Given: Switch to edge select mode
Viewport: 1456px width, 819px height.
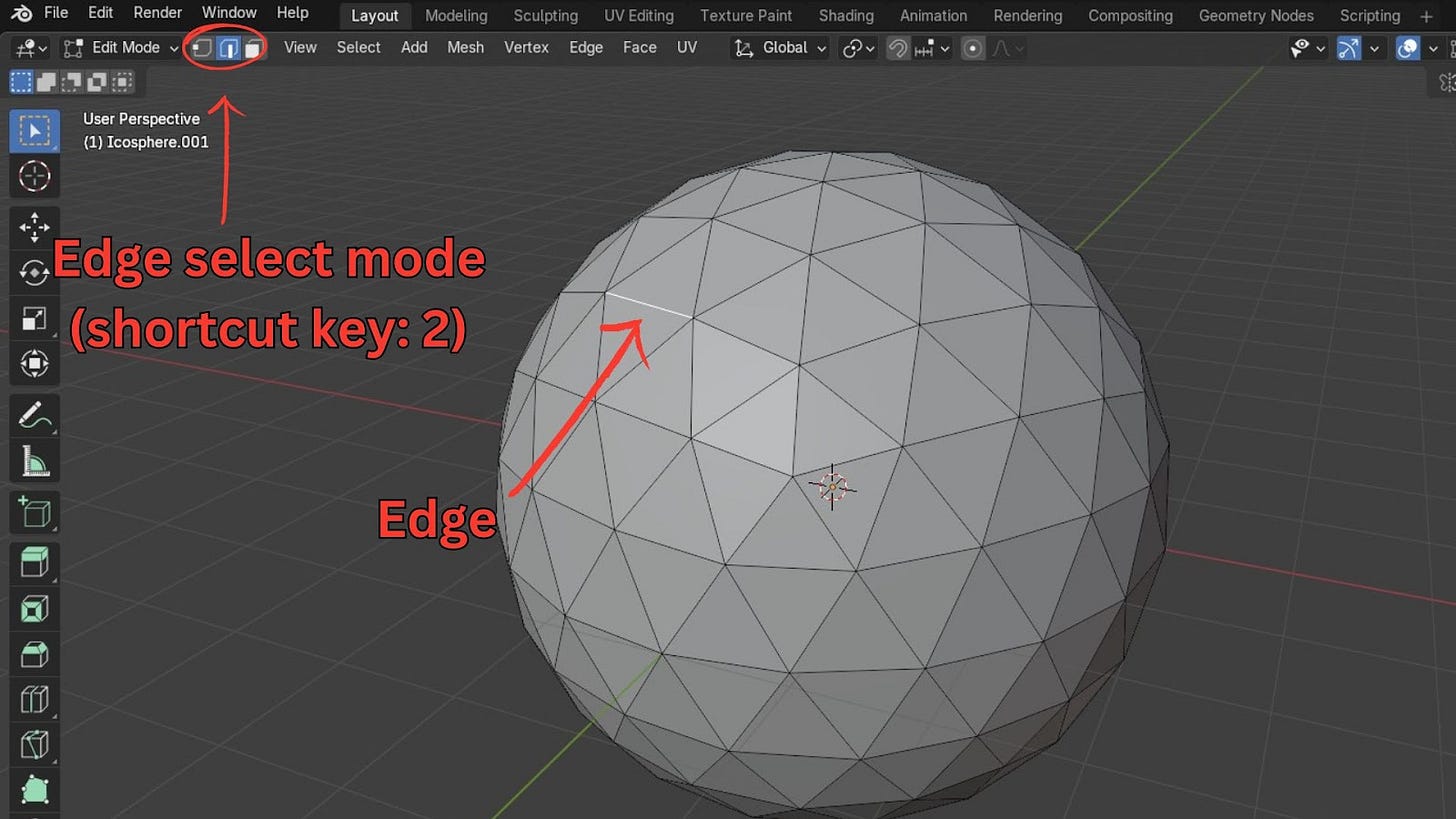Looking at the screenshot, I should click(228, 48).
